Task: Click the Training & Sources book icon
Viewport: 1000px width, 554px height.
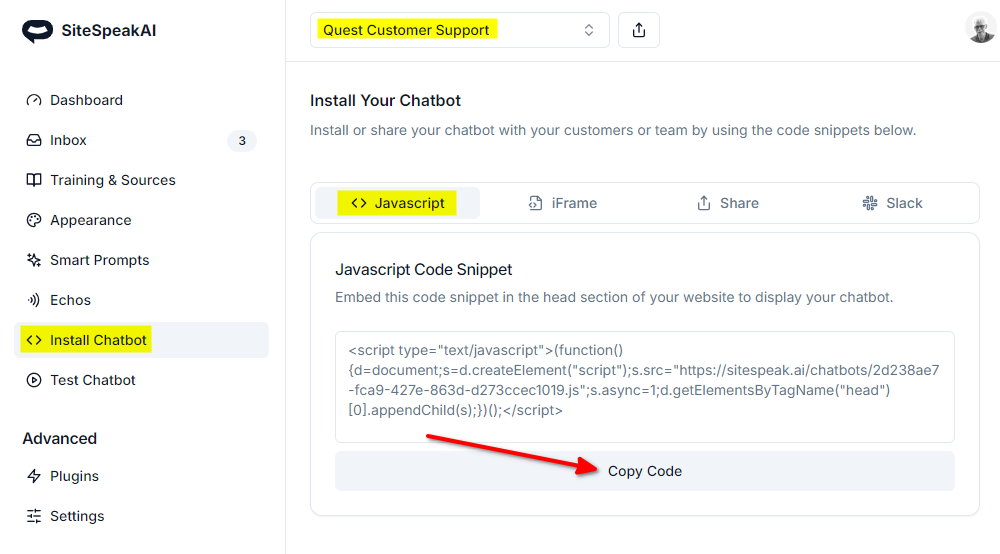Action: [x=34, y=180]
